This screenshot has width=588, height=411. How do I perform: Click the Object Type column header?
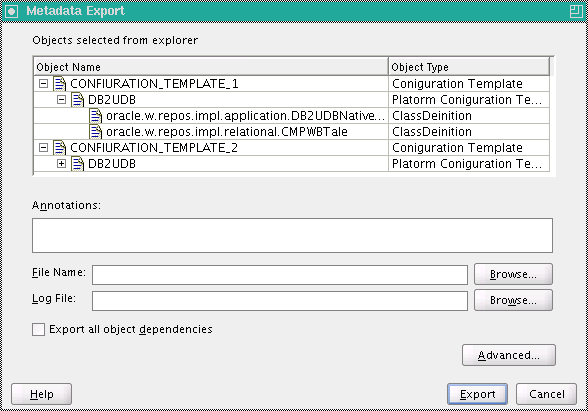coord(469,67)
